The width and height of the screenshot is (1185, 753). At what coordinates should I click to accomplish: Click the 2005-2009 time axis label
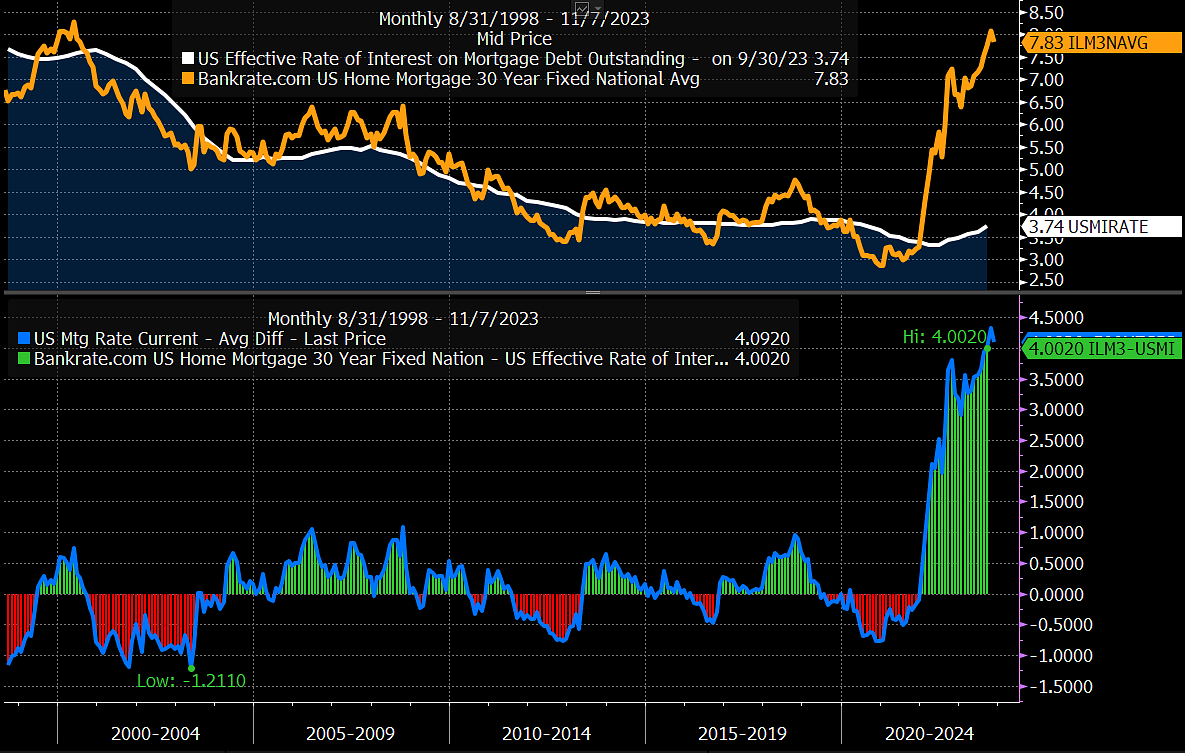[348, 733]
